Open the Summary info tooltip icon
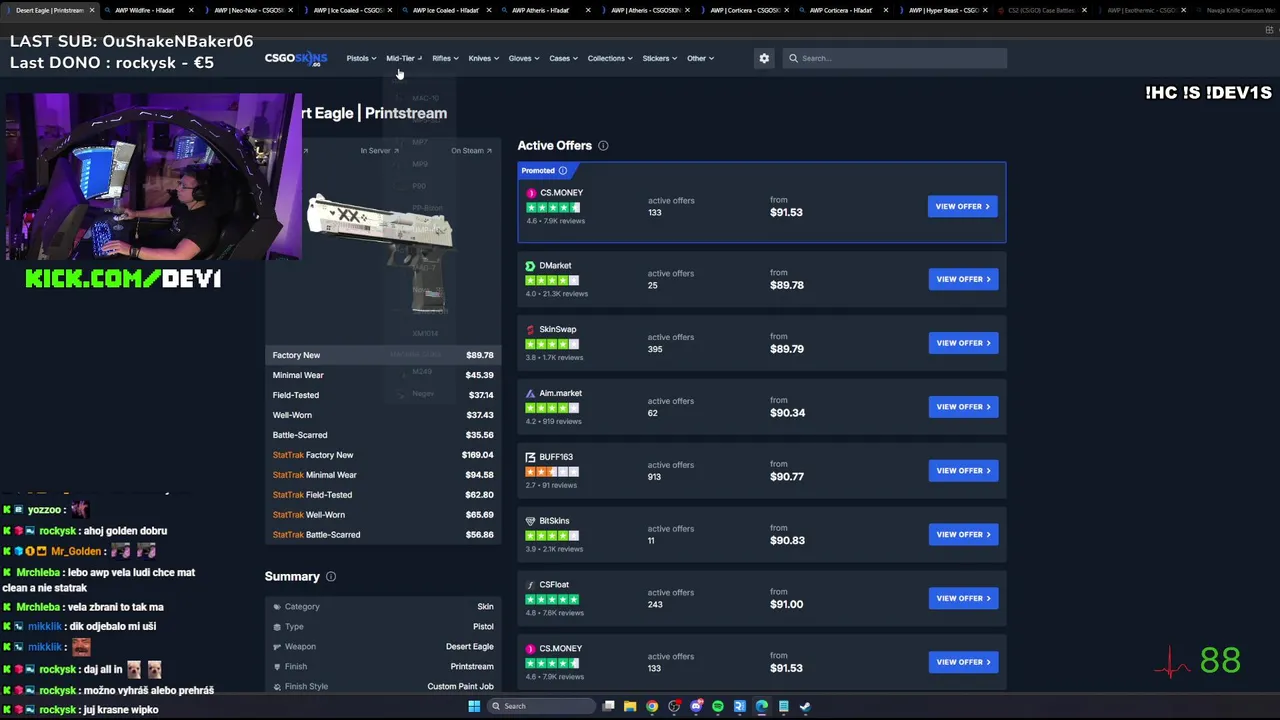 tap(331, 577)
